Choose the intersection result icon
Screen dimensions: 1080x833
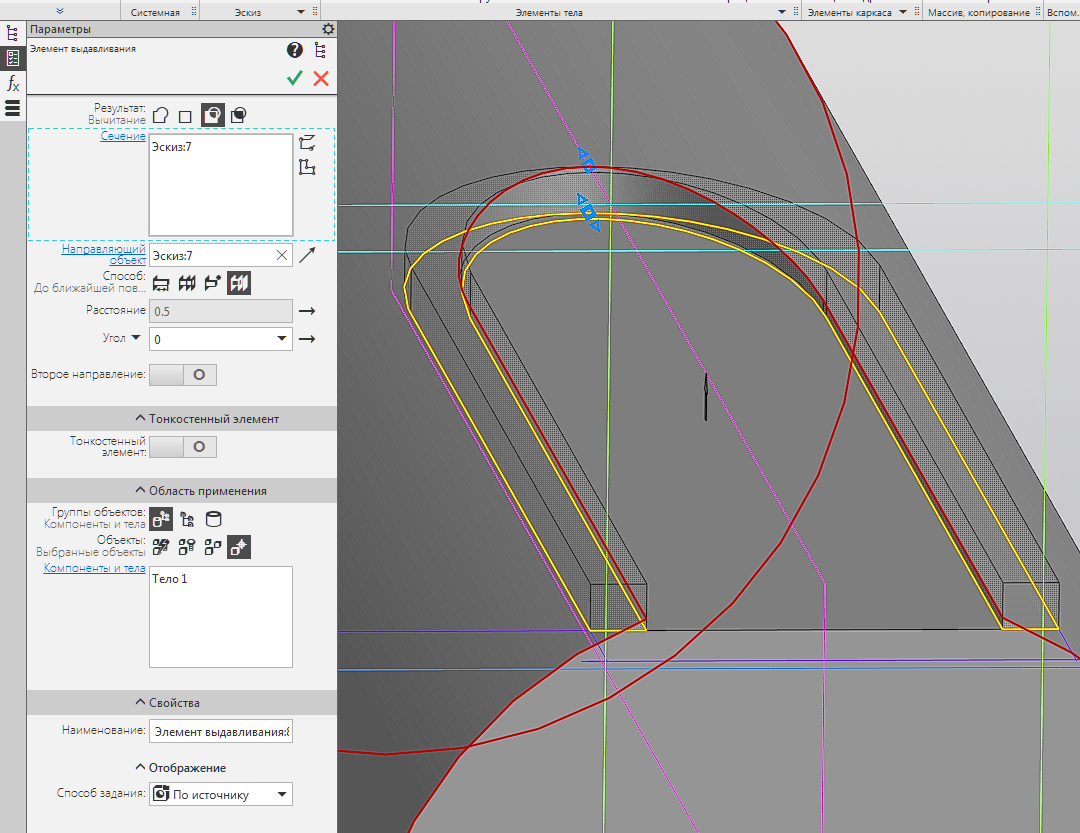click(238, 116)
